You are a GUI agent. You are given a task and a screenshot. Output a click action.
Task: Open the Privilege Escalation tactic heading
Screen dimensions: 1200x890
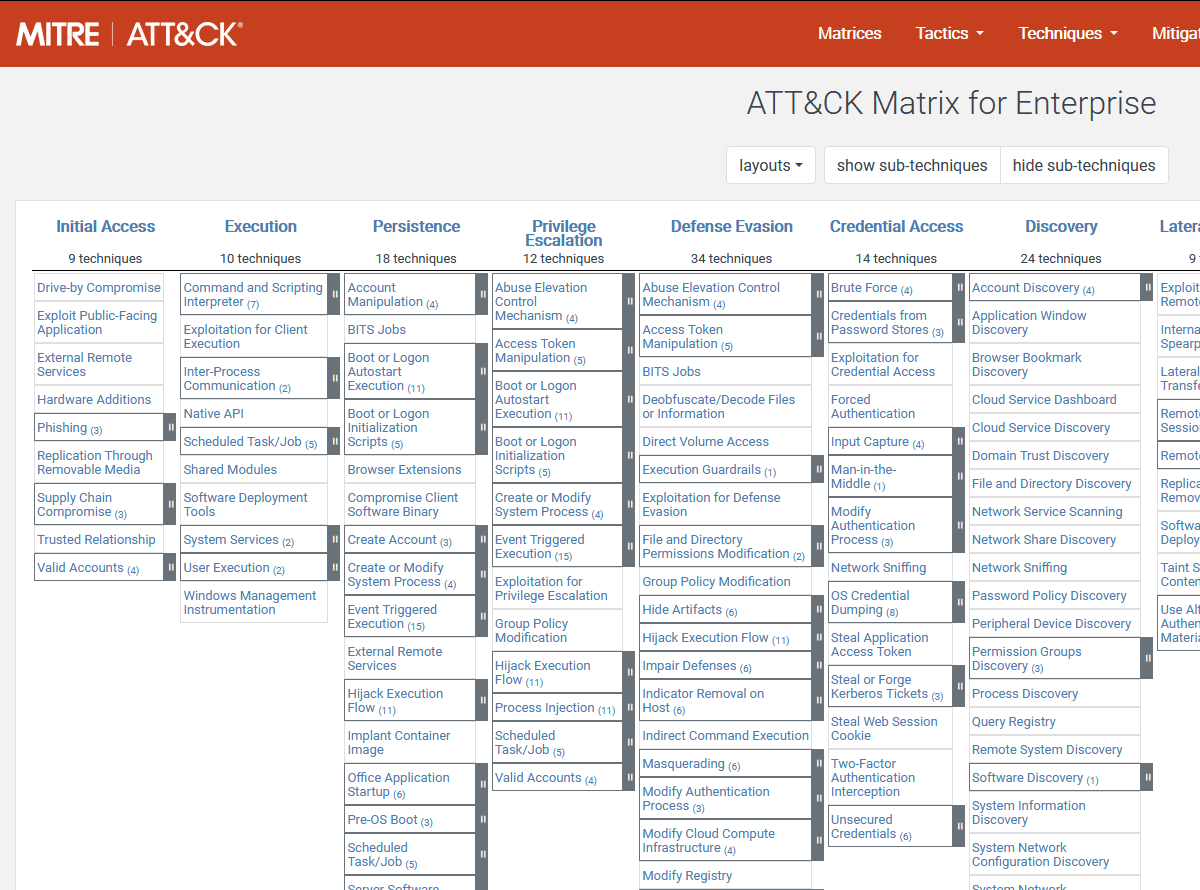click(563, 233)
